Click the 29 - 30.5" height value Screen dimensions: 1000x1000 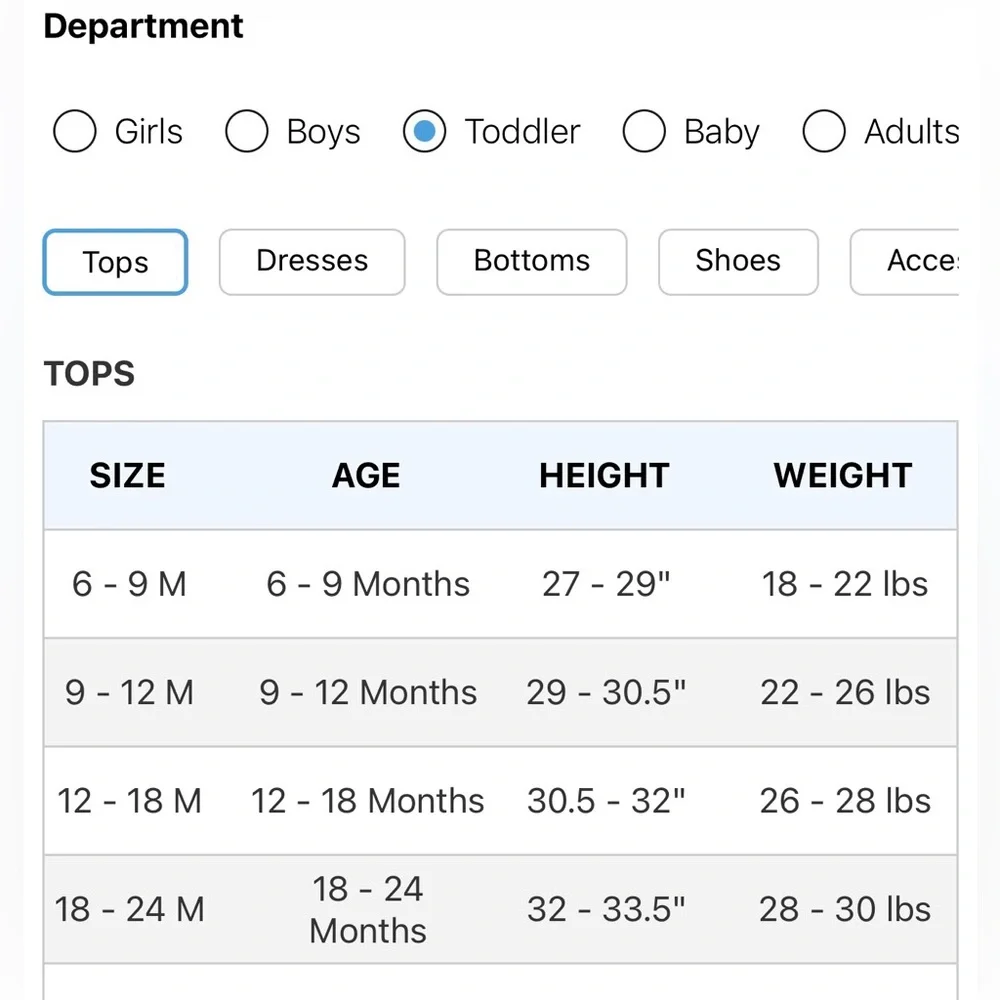(x=606, y=693)
